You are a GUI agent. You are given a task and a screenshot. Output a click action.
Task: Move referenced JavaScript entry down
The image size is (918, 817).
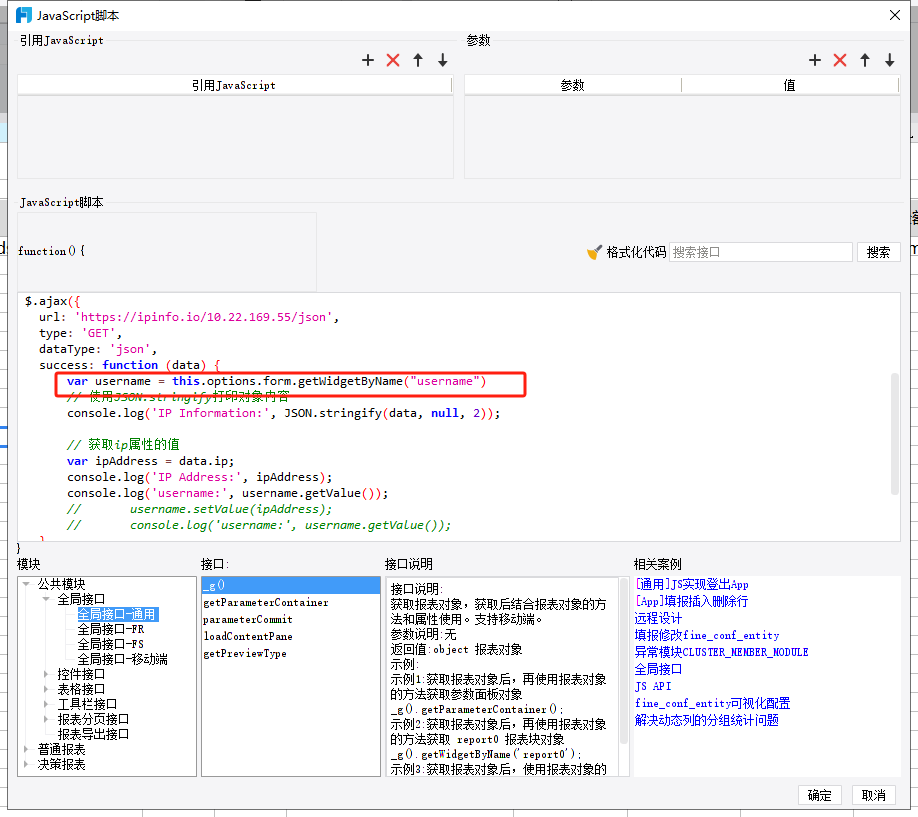click(x=443, y=61)
